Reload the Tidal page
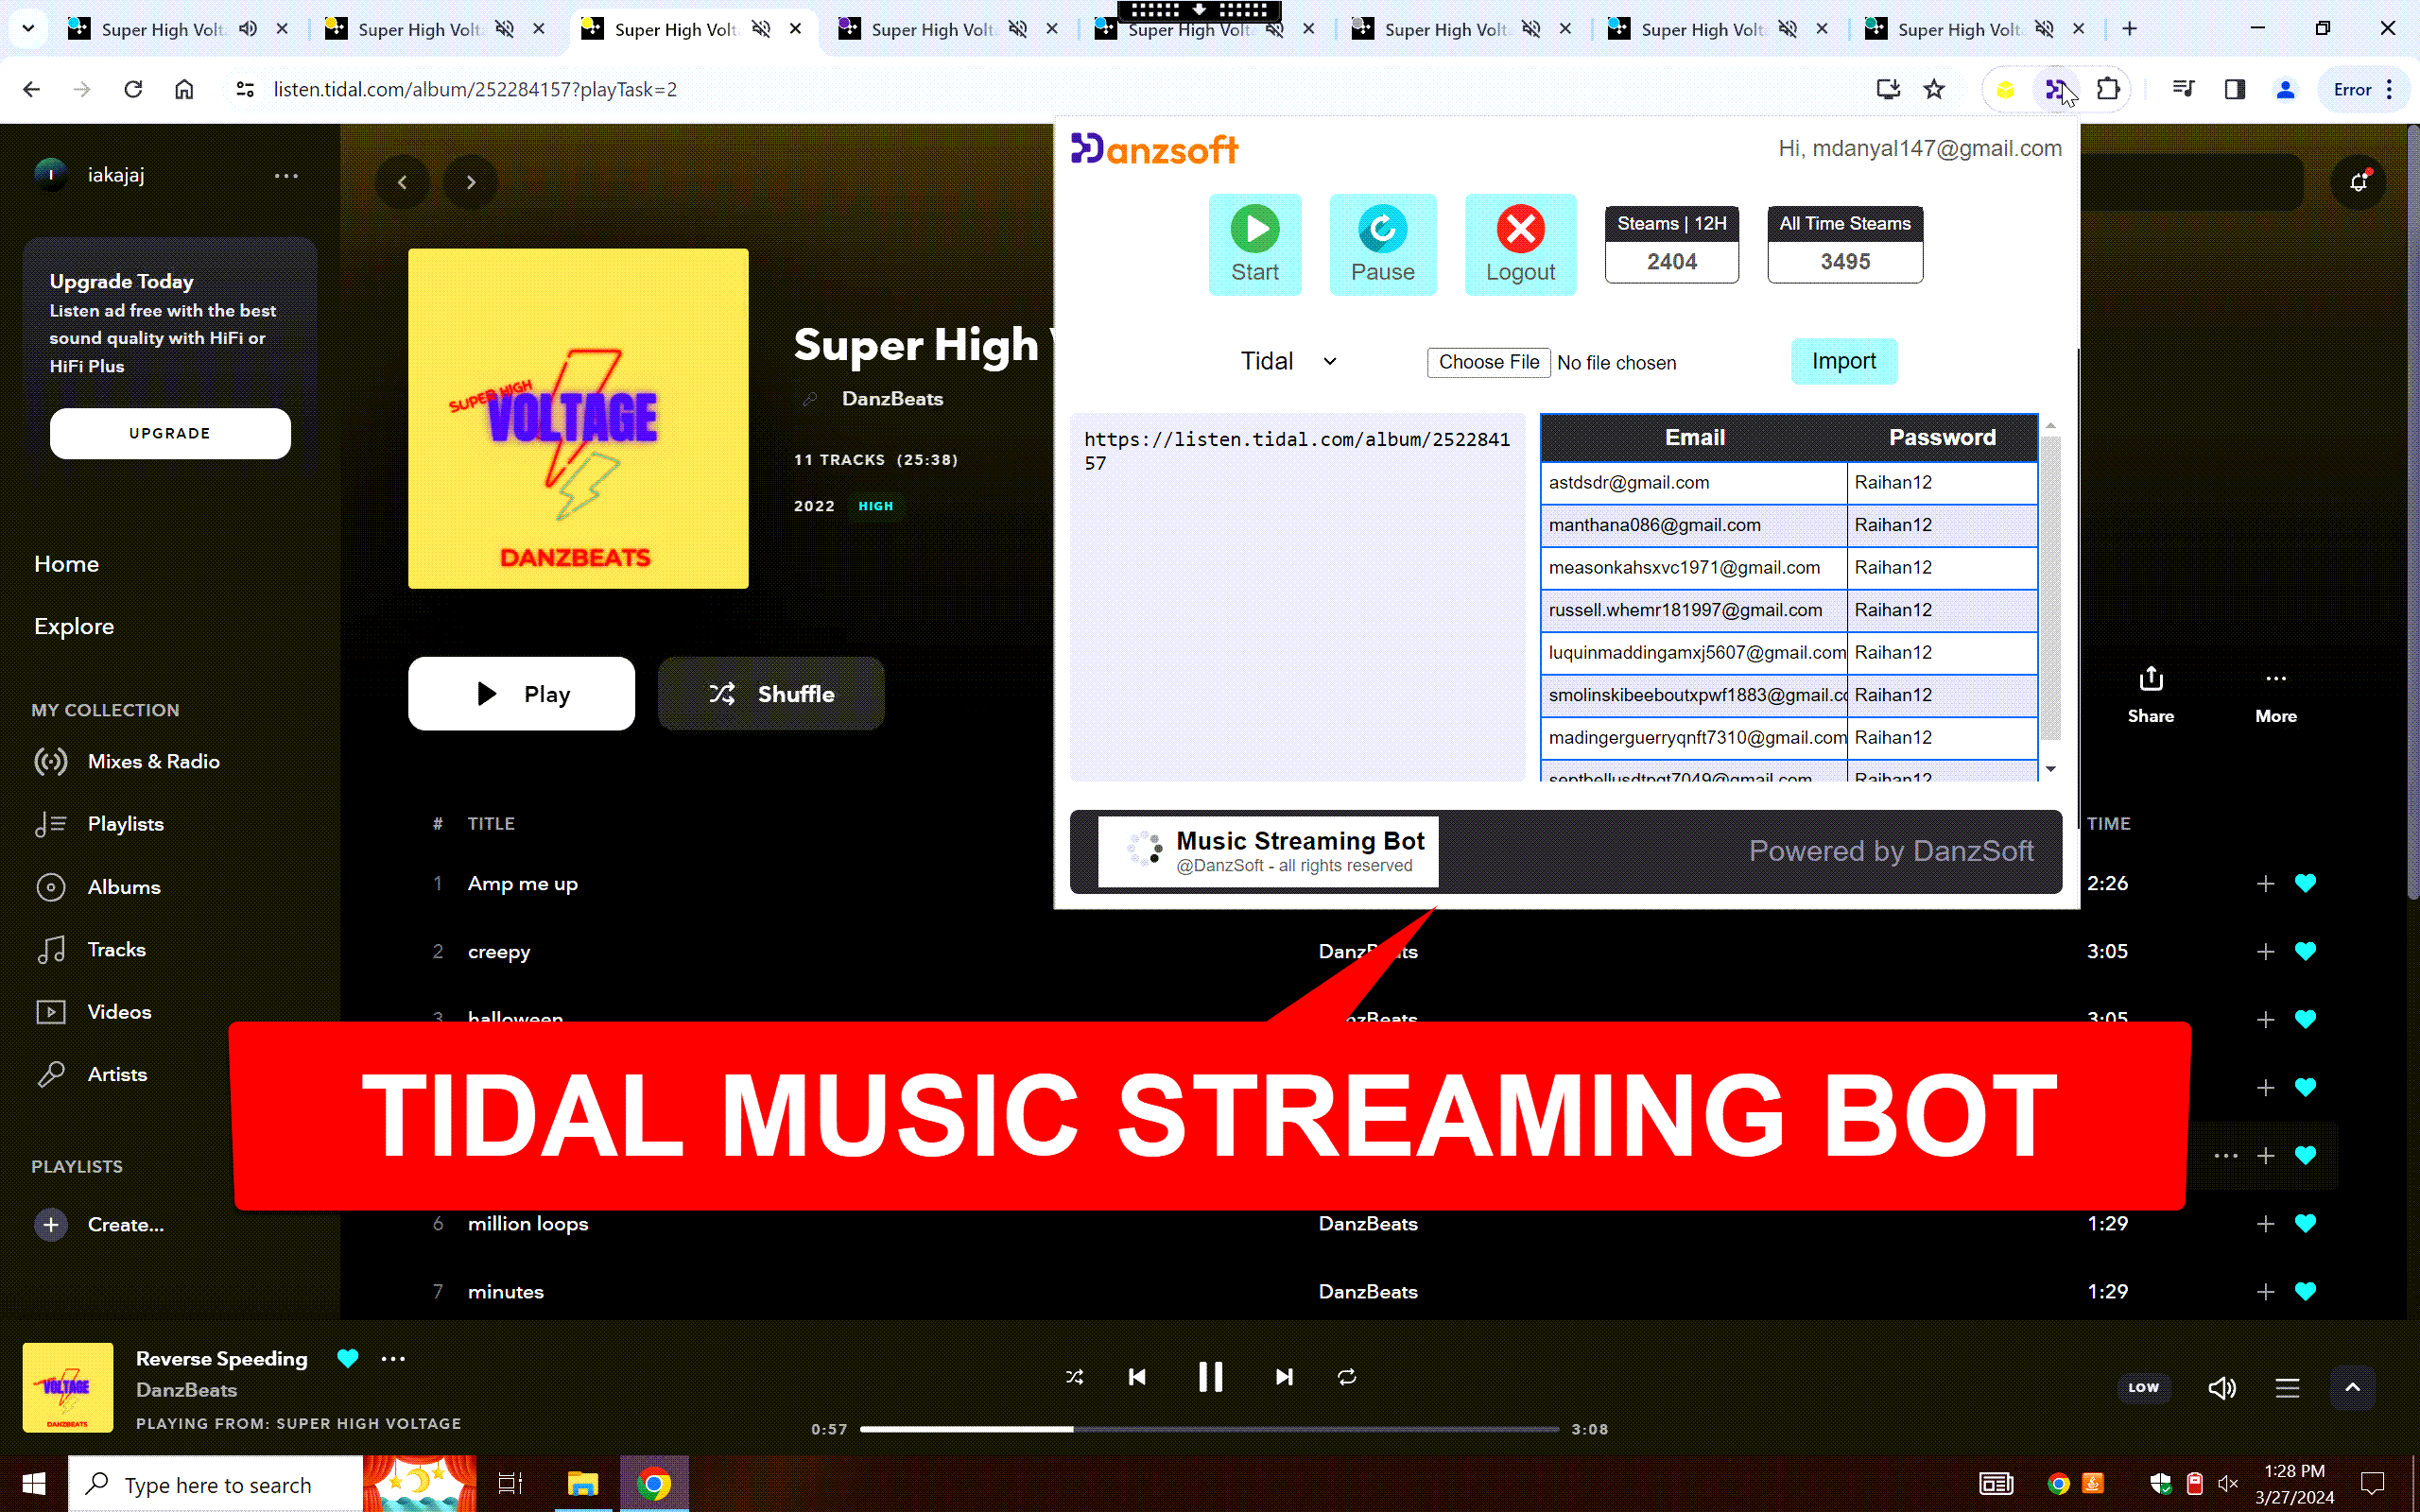The image size is (2420, 1512). point(133,90)
